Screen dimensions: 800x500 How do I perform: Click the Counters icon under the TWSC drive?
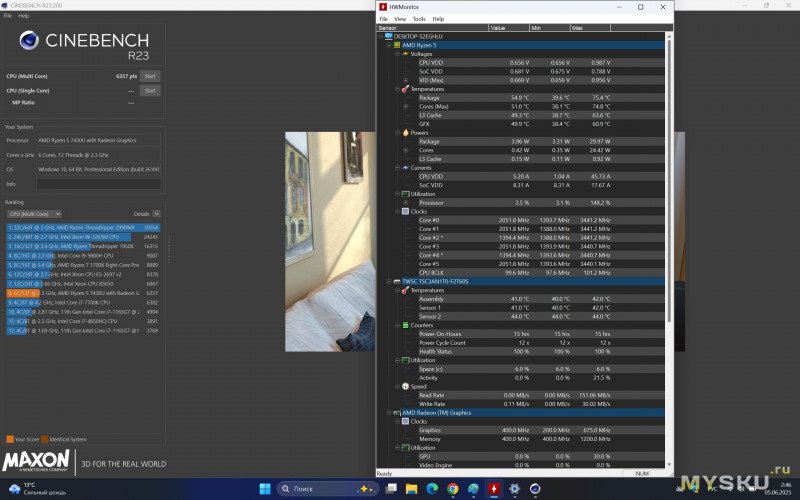[405, 325]
